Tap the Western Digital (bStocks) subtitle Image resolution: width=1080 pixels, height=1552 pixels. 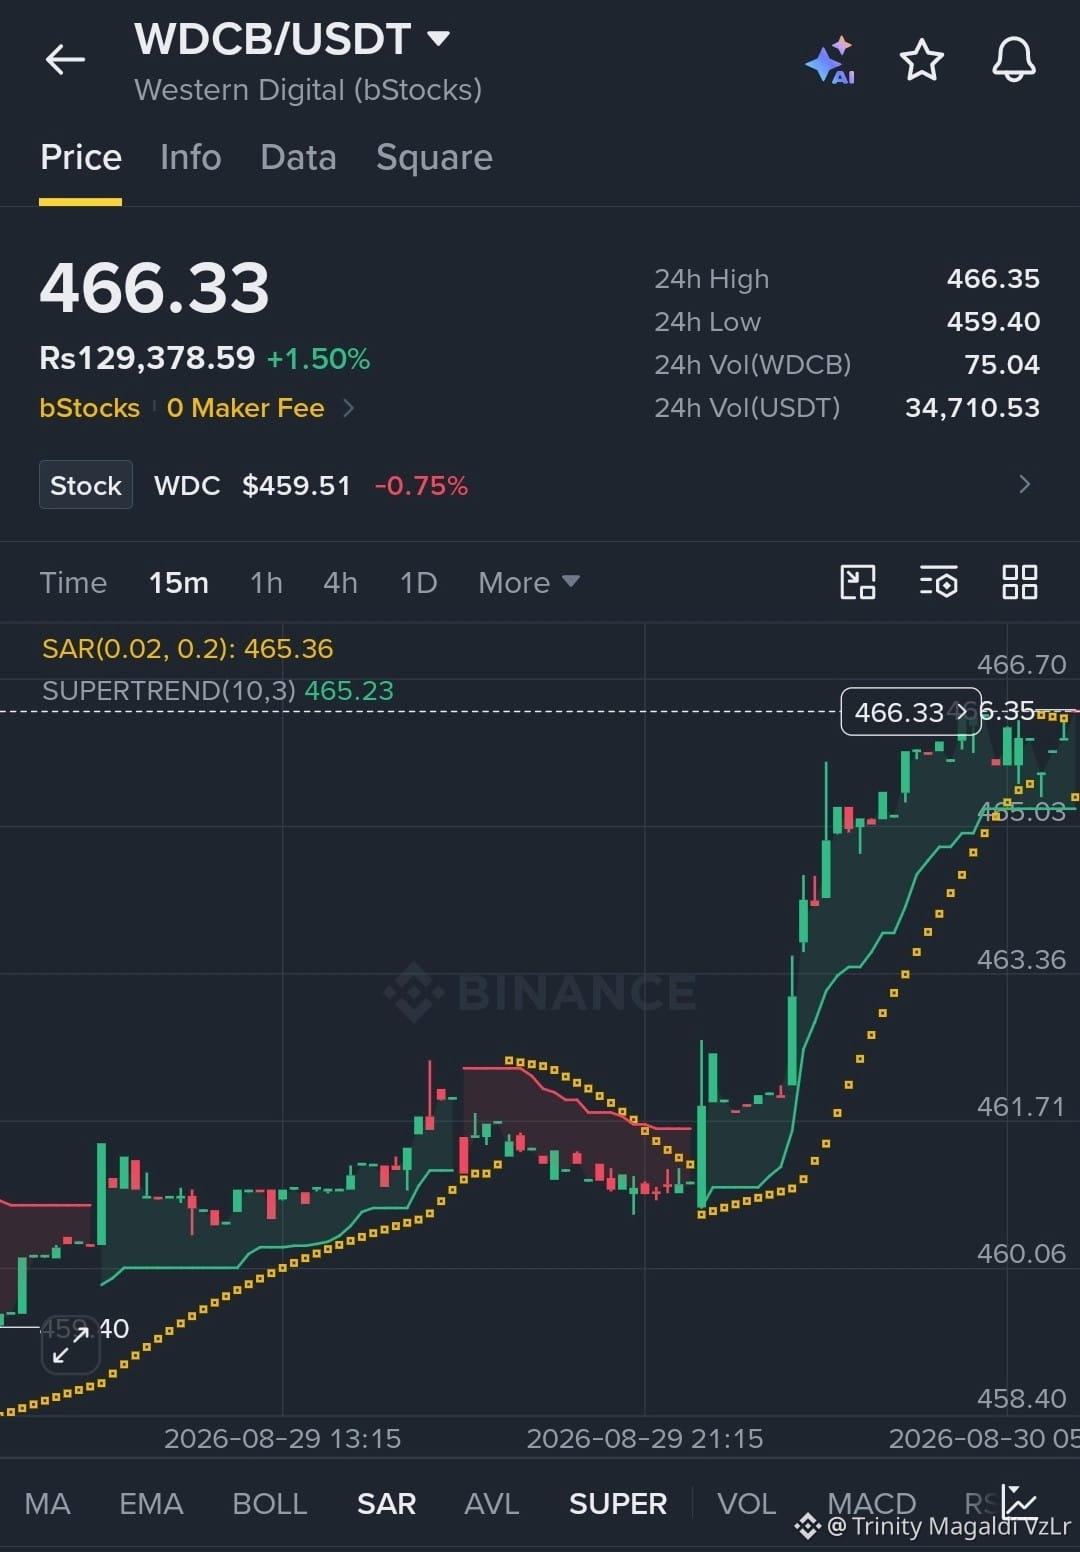(308, 90)
